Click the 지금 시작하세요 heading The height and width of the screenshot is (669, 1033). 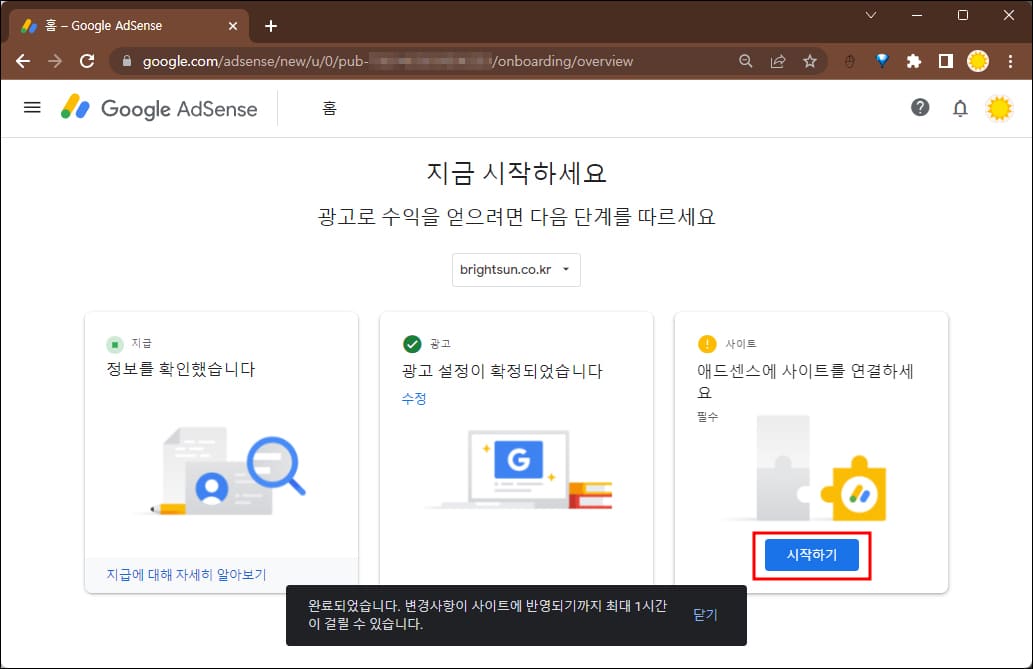pos(516,173)
